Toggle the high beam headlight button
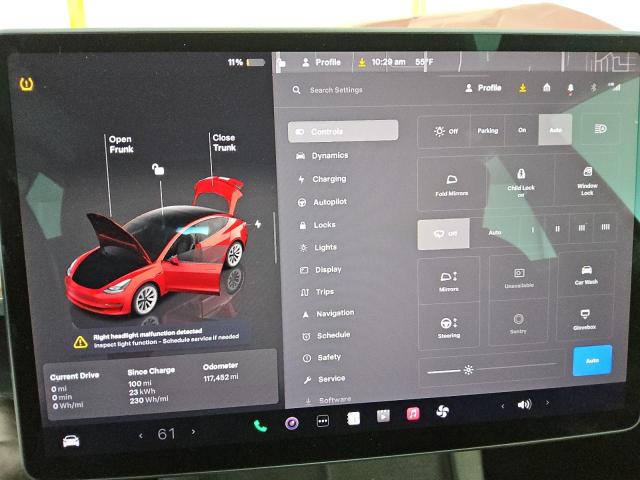This screenshot has width=640, height=480. coord(600,129)
